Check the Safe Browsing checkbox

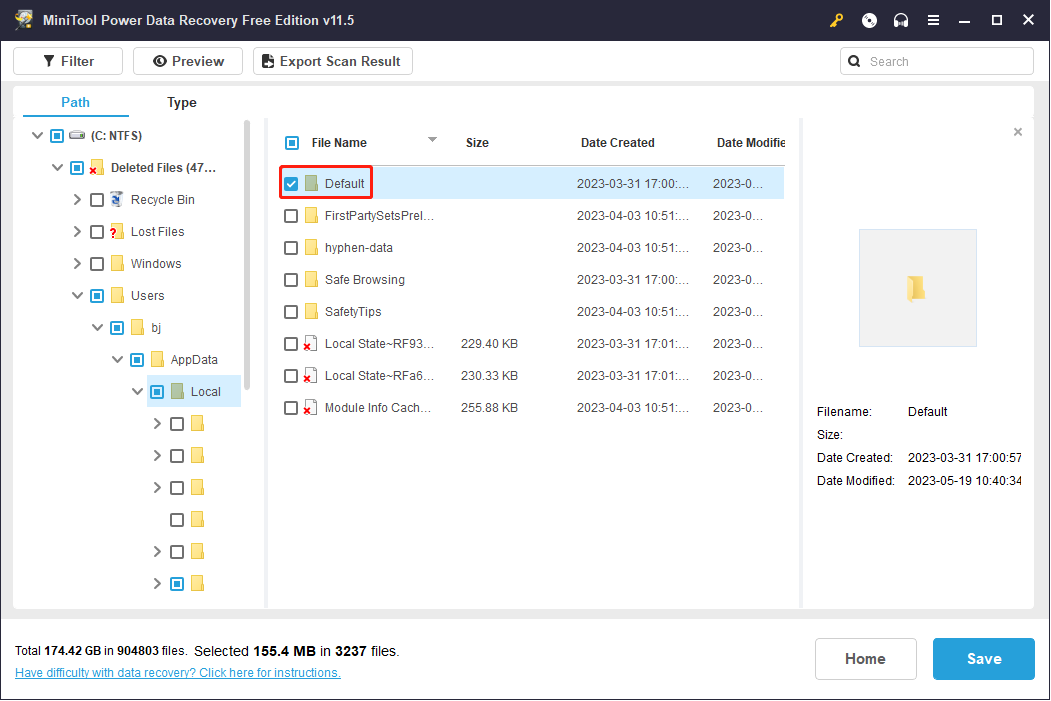pyautogui.click(x=291, y=279)
